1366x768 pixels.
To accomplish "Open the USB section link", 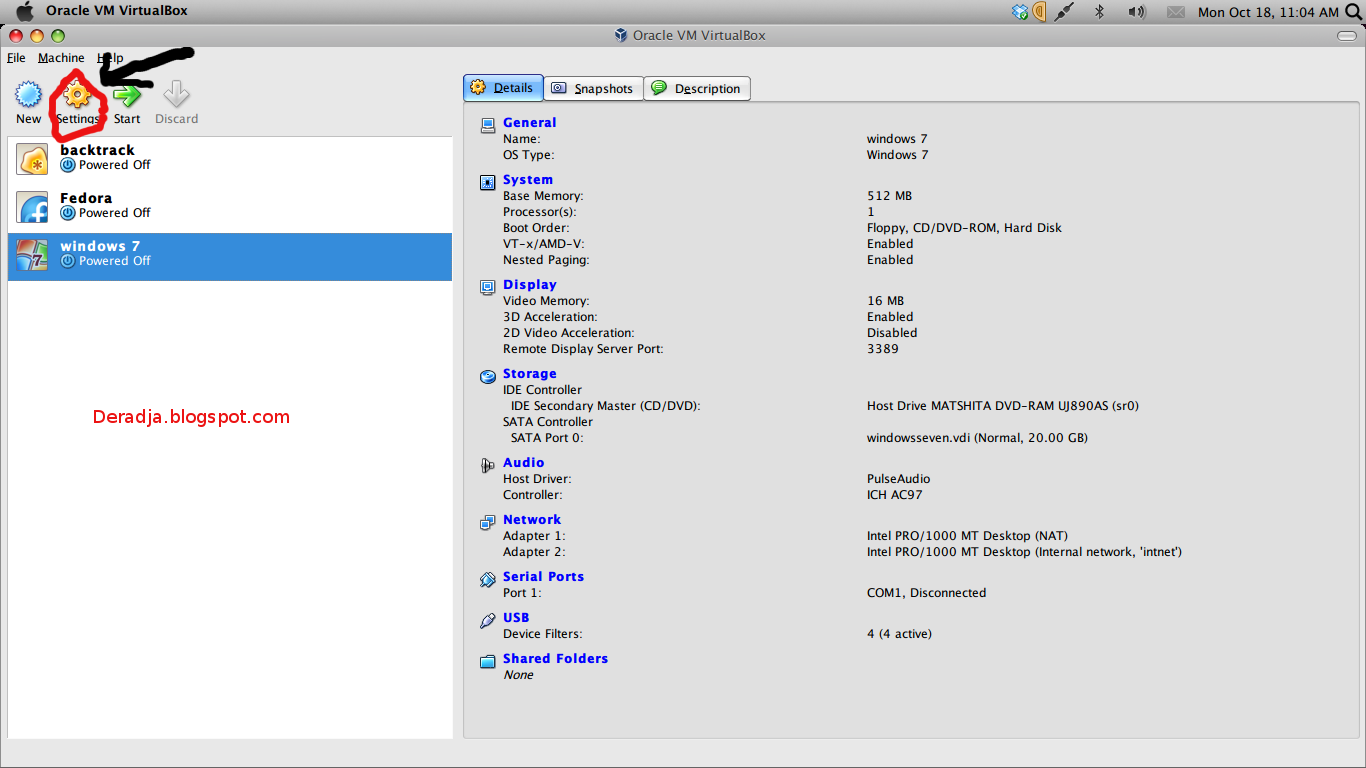I will click(x=516, y=618).
